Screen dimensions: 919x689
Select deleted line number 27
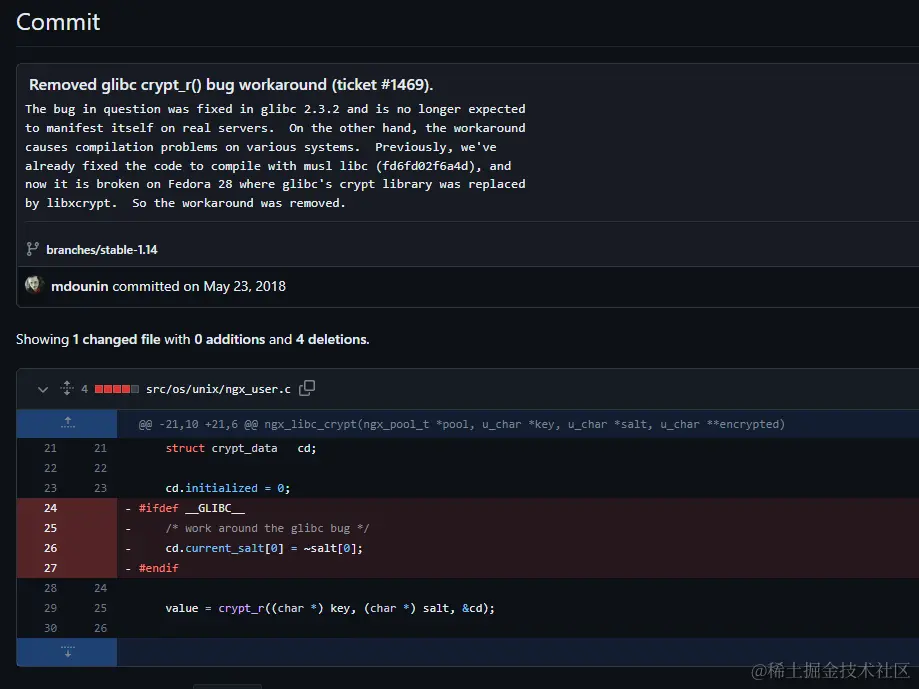[x=50, y=568]
